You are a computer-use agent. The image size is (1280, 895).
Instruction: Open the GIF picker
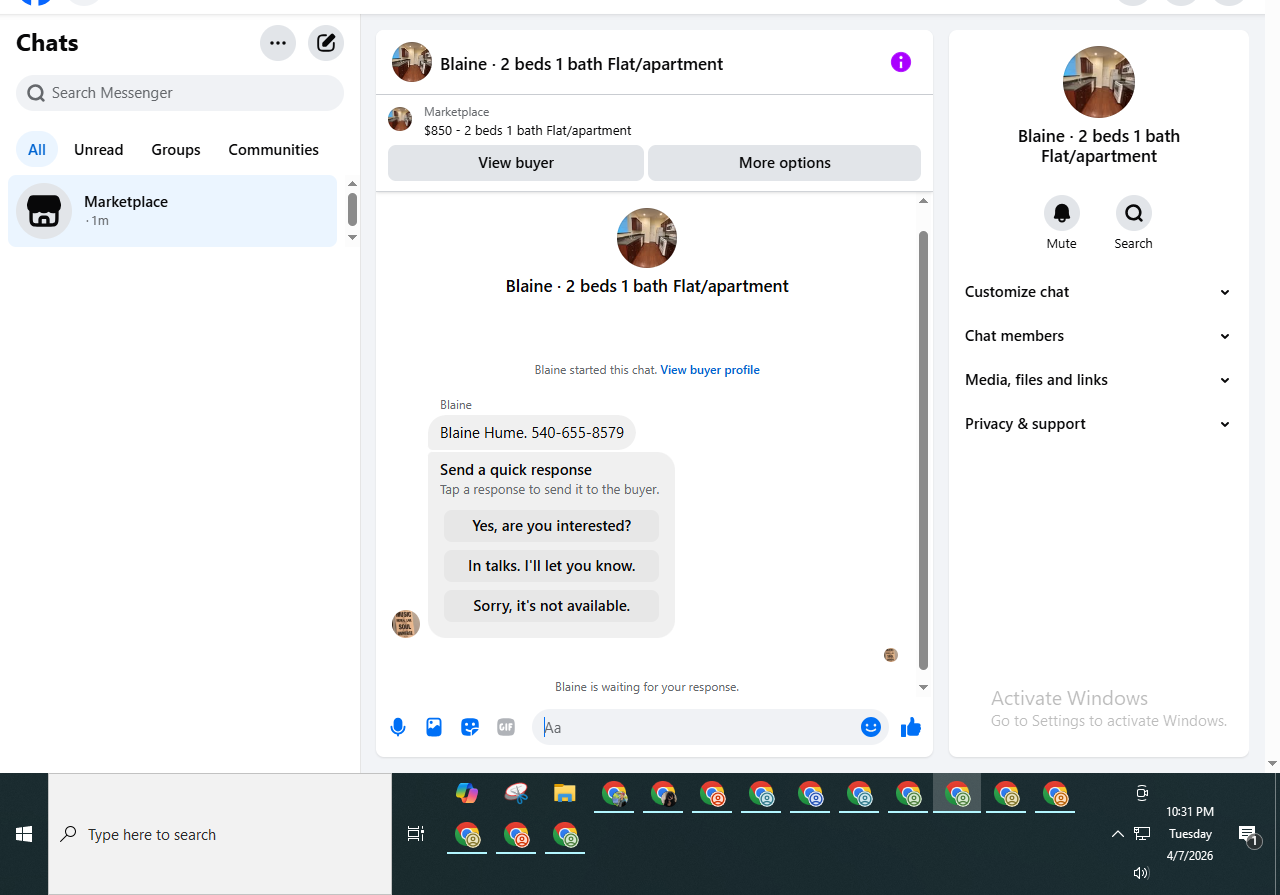506,727
